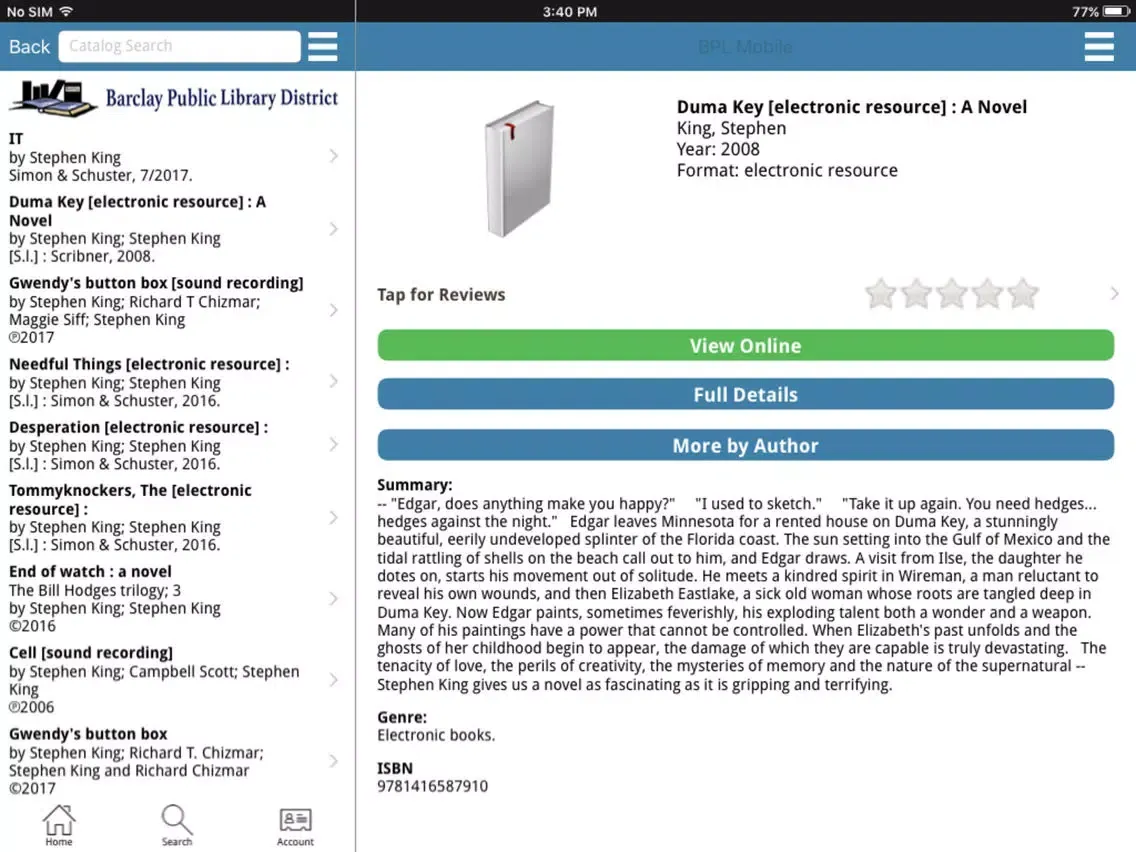Tap The Bill Hodges trilogy; 3 line
This screenshot has height=852, width=1136.
coord(94,590)
